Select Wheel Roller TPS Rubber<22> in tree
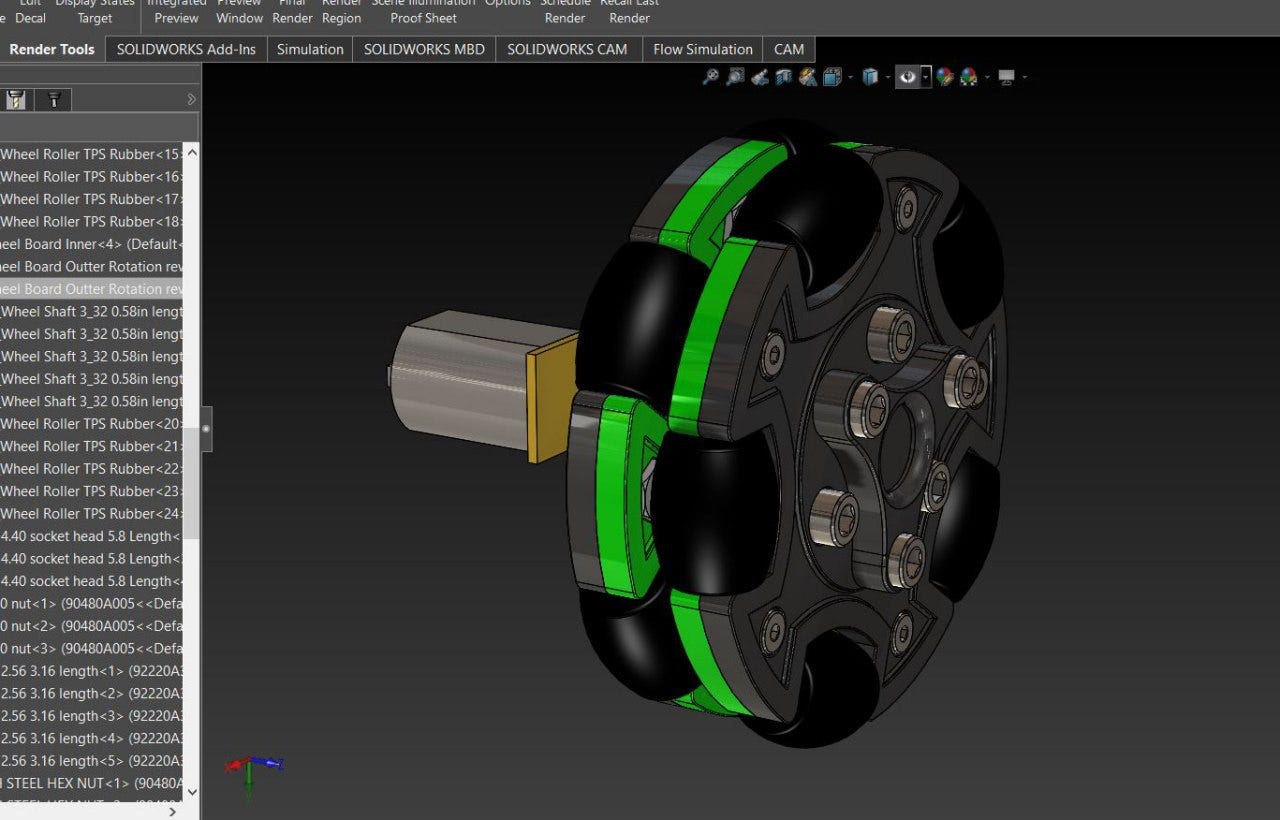This screenshot has width=1280, height=820. click(x=92, y=469)
